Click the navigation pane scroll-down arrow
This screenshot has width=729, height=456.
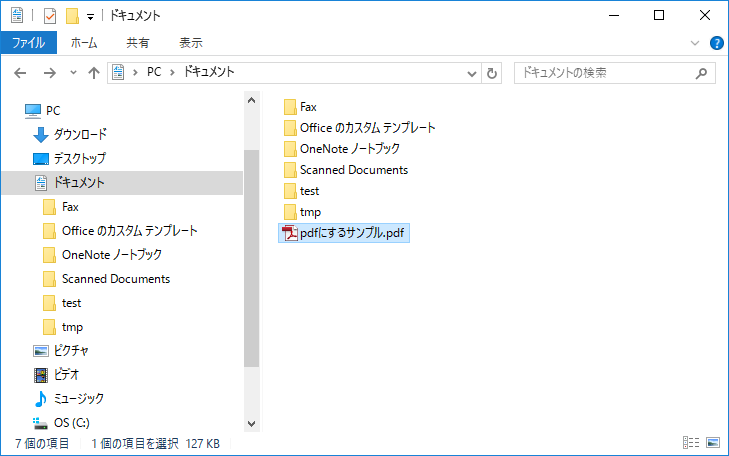pyautogui.click(x=252, y=423)
